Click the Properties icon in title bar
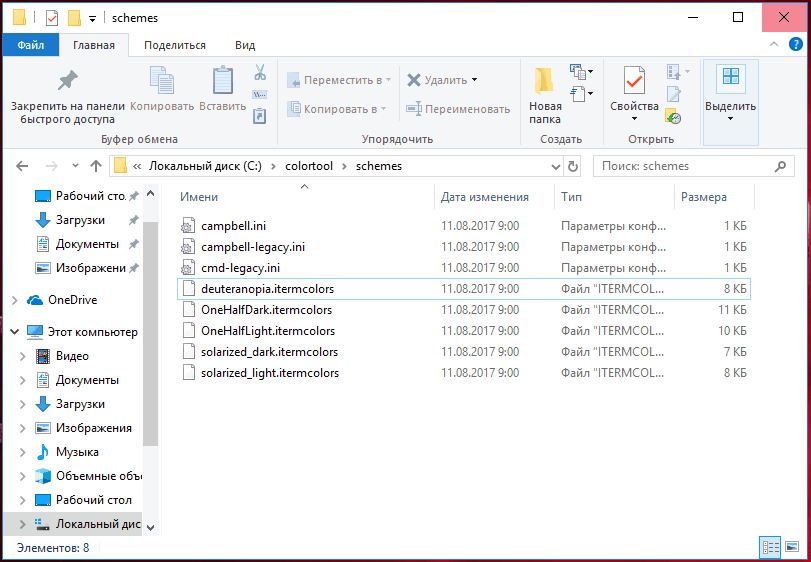 point(52,19)
